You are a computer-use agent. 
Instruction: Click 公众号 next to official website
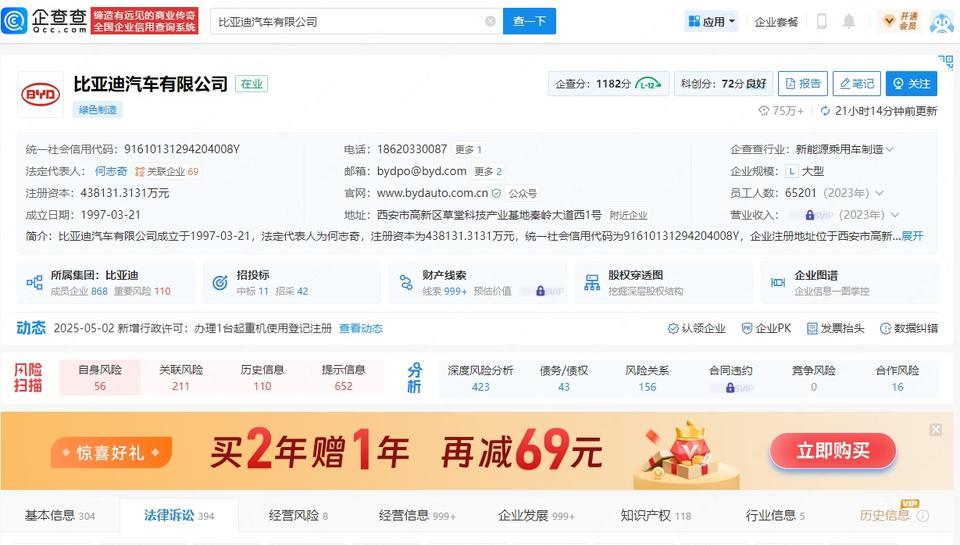click(523, 194)
